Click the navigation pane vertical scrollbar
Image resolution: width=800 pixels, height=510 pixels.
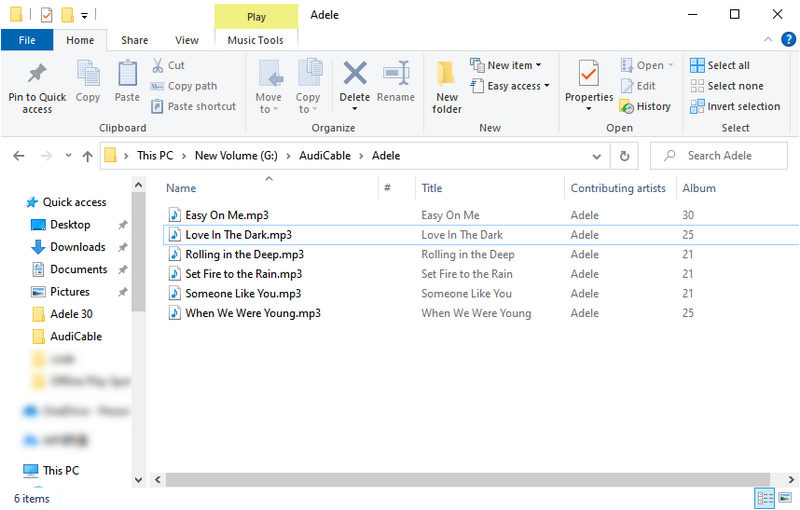click(138, 252)
